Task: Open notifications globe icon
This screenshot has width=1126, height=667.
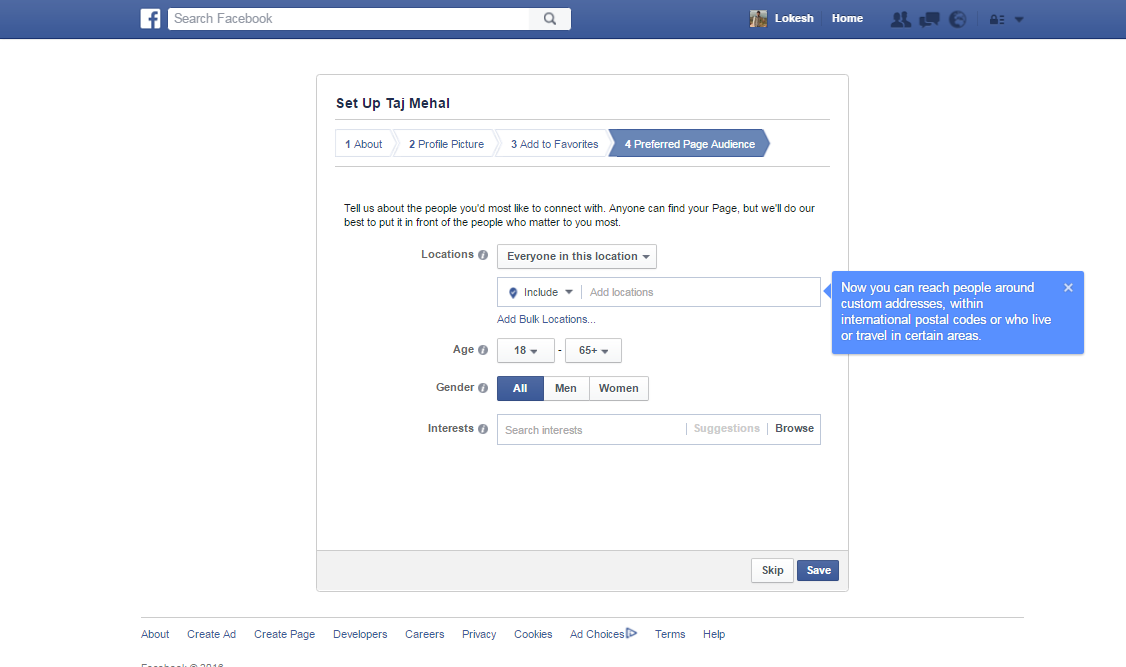Action: tap(957, 19)
